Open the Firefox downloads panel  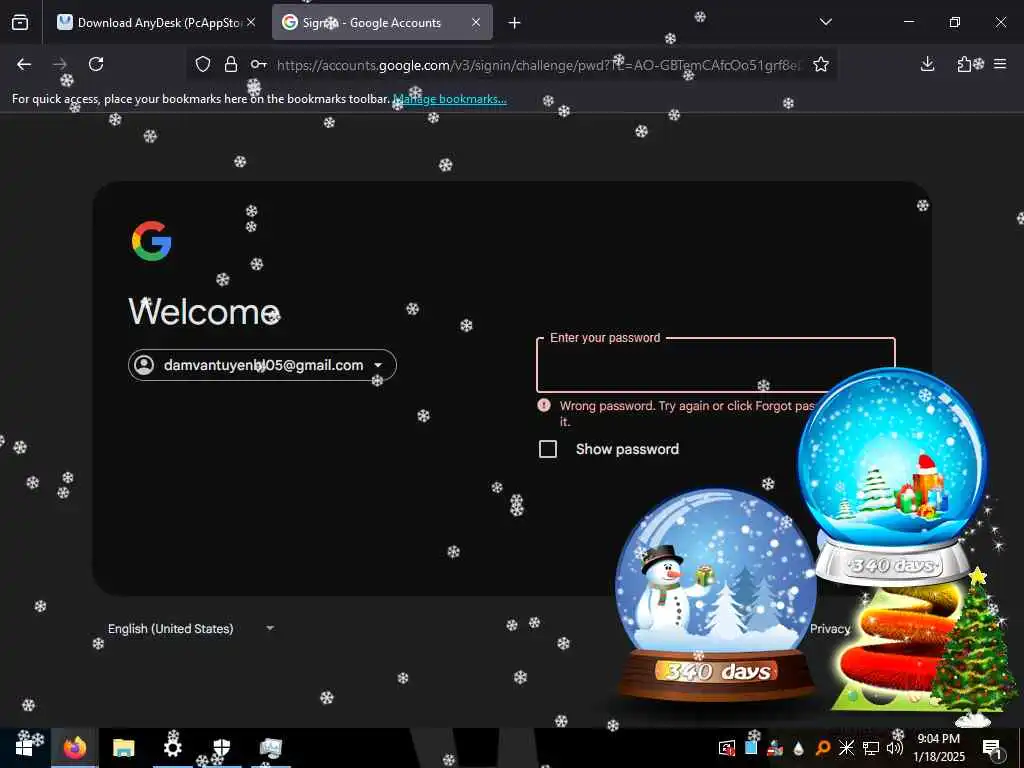[x=927, y=64]
